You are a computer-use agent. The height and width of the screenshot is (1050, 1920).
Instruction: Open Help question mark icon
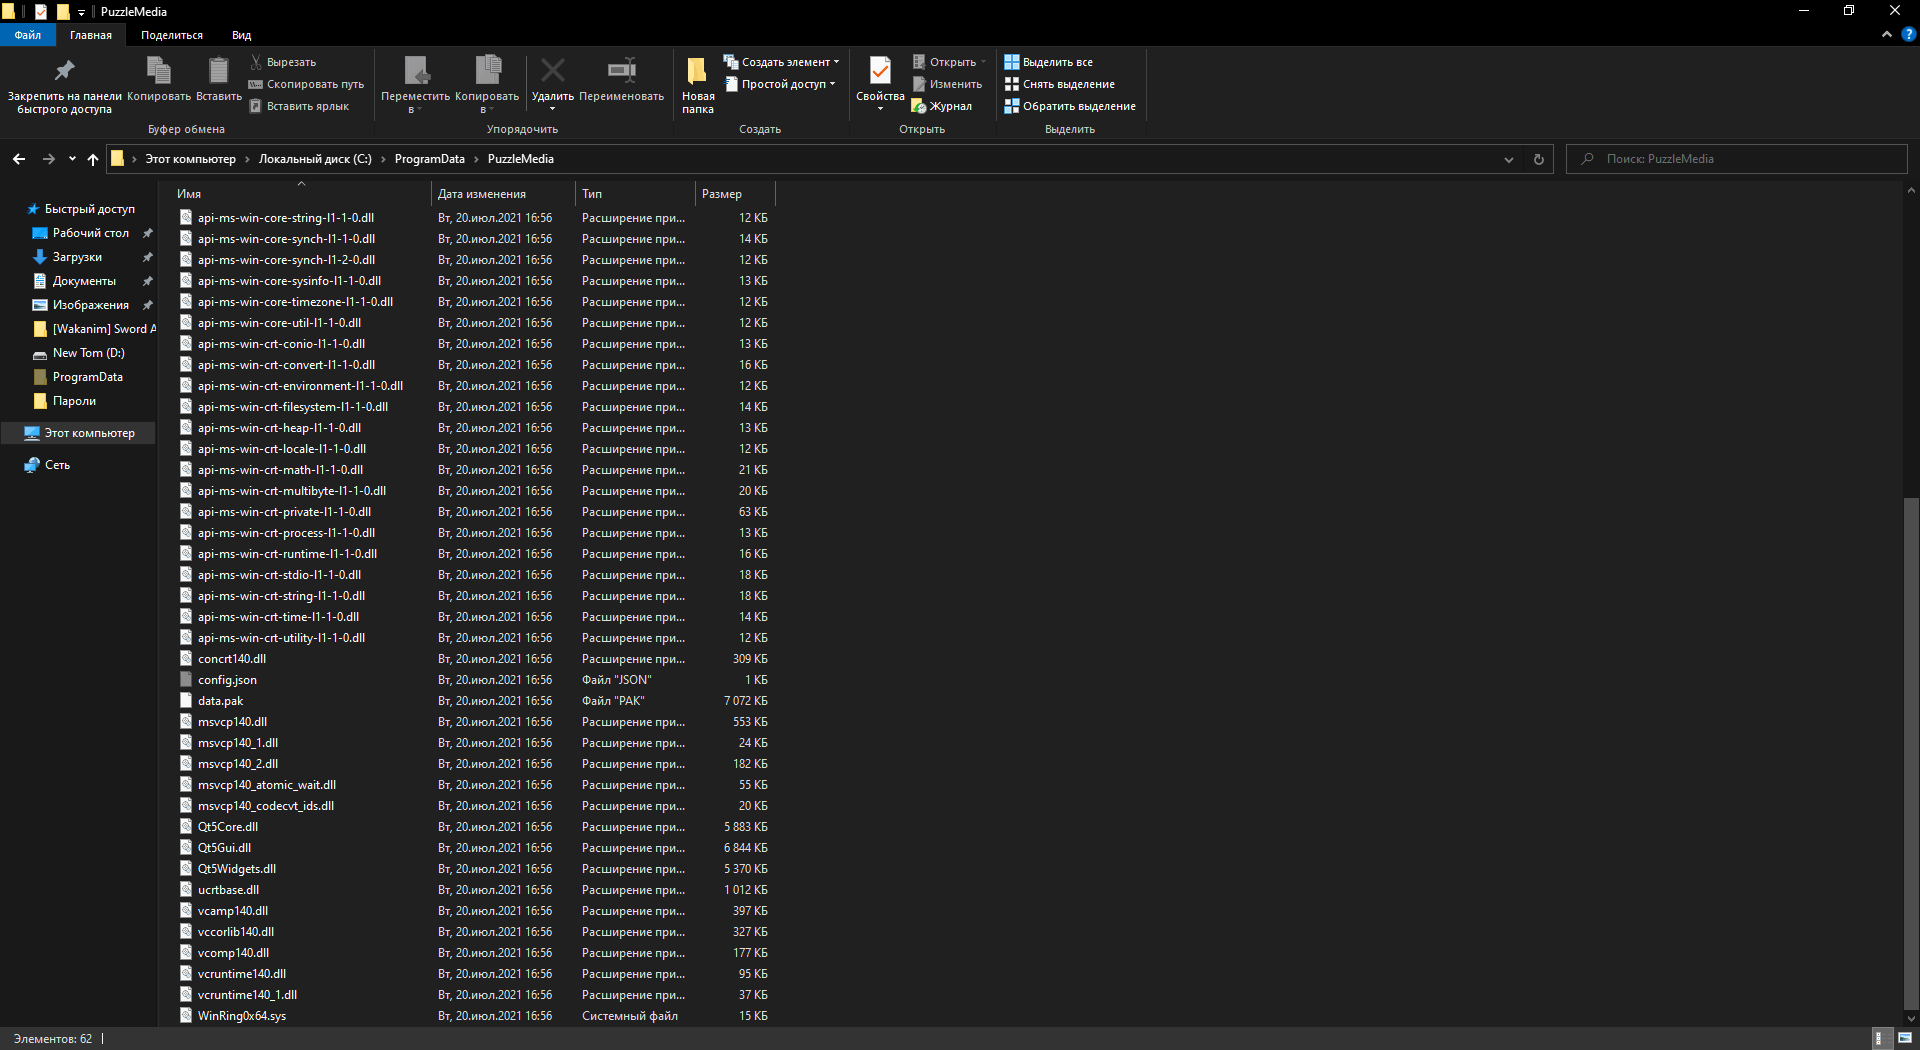[1908, 34]
